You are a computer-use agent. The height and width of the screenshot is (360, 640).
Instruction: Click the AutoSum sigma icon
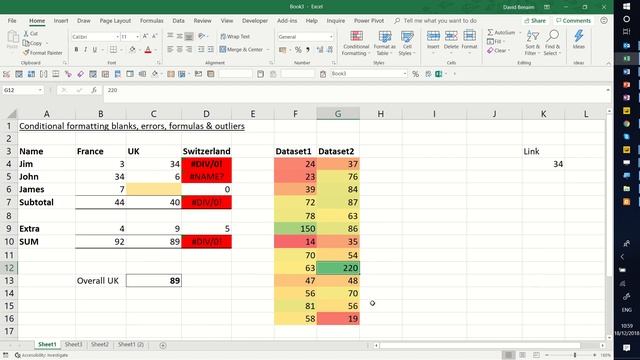[x=490, y=32]
